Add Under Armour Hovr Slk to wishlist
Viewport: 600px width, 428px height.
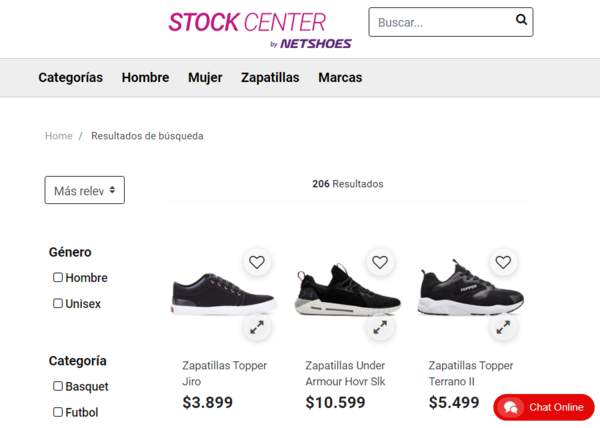[379, 262]
